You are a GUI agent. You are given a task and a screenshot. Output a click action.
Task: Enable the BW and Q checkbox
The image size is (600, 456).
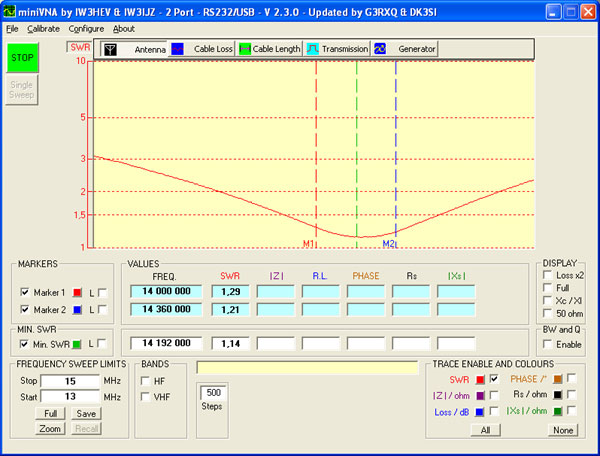point(548,344)
